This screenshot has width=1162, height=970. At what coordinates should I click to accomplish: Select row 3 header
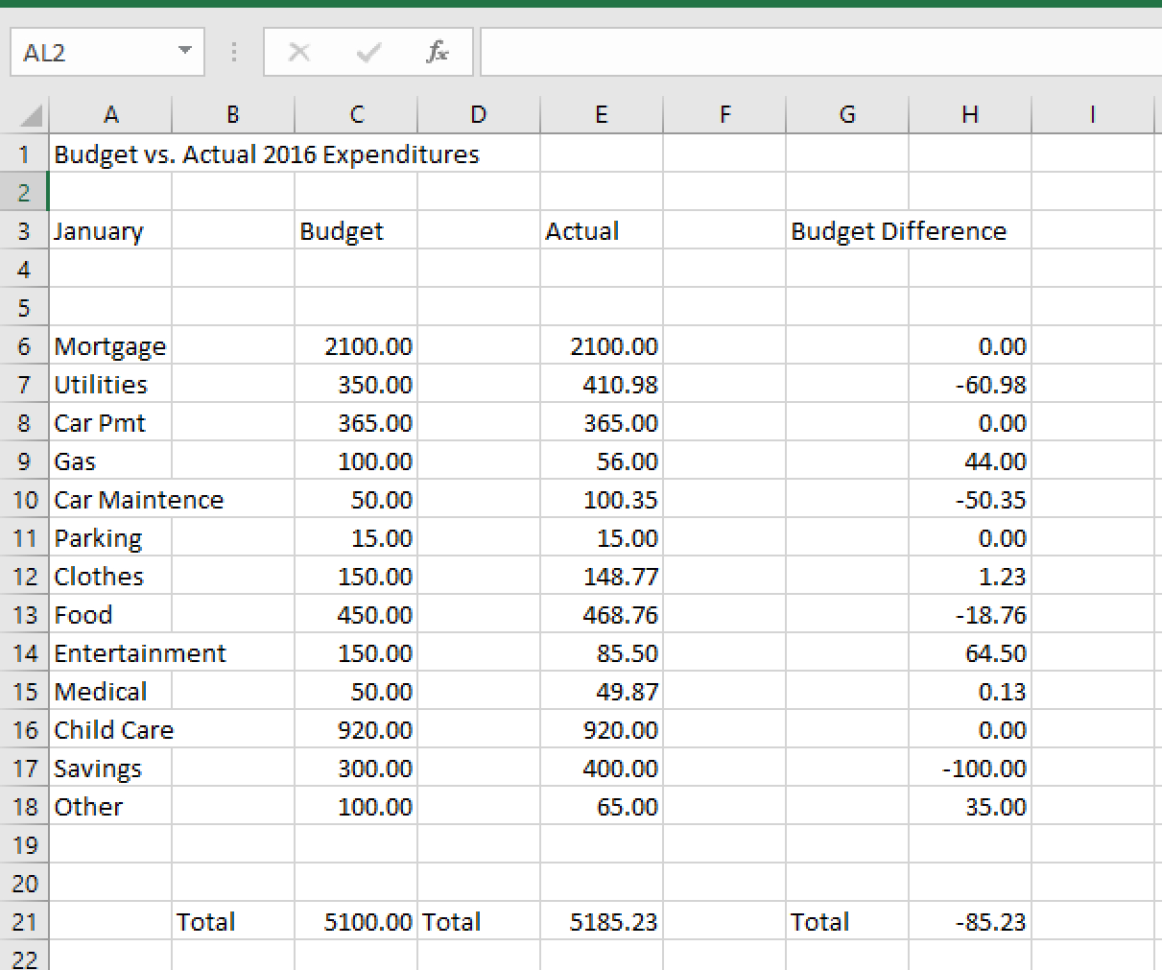(x=24, y=231)
